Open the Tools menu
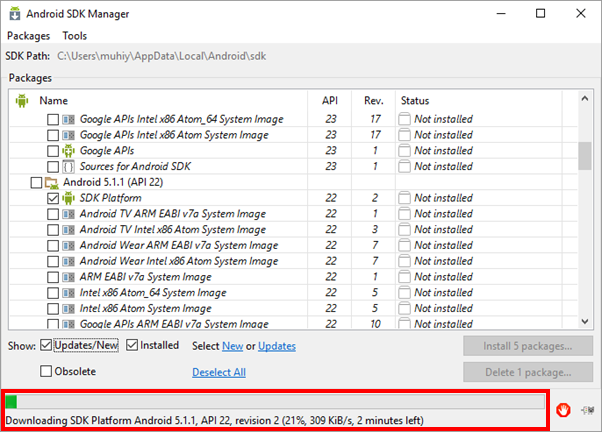 (75, 36)
